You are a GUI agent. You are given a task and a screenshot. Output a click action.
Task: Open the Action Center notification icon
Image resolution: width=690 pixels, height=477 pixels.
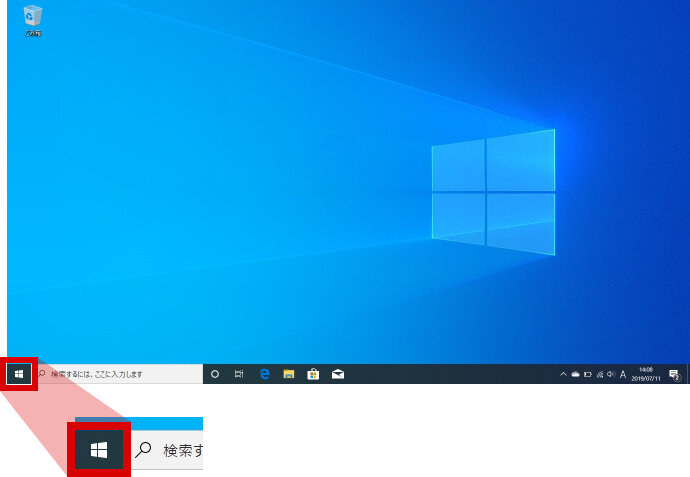(x=674, y=374)
